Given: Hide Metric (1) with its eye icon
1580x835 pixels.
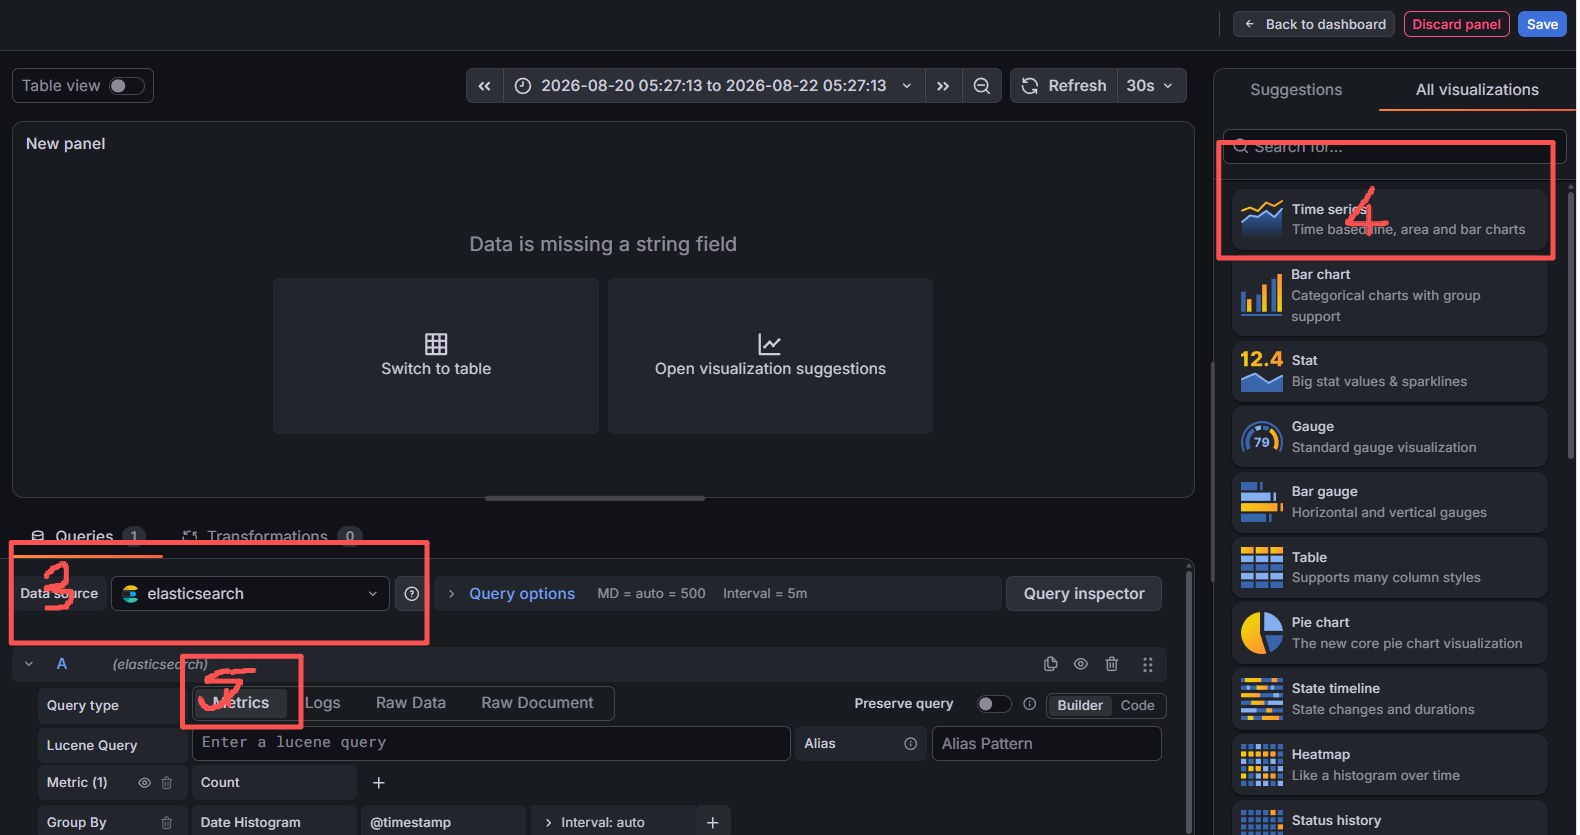Looking at the screenshot, I should 144,783.
